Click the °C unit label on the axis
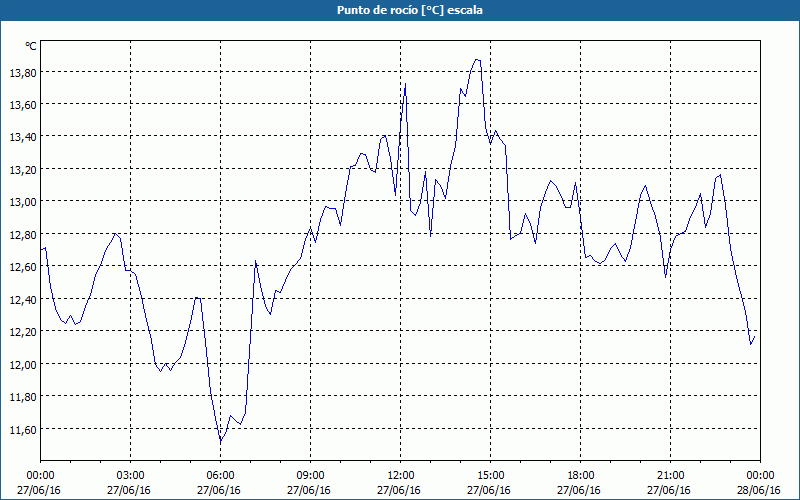The image size is (800, 500). 31,46
